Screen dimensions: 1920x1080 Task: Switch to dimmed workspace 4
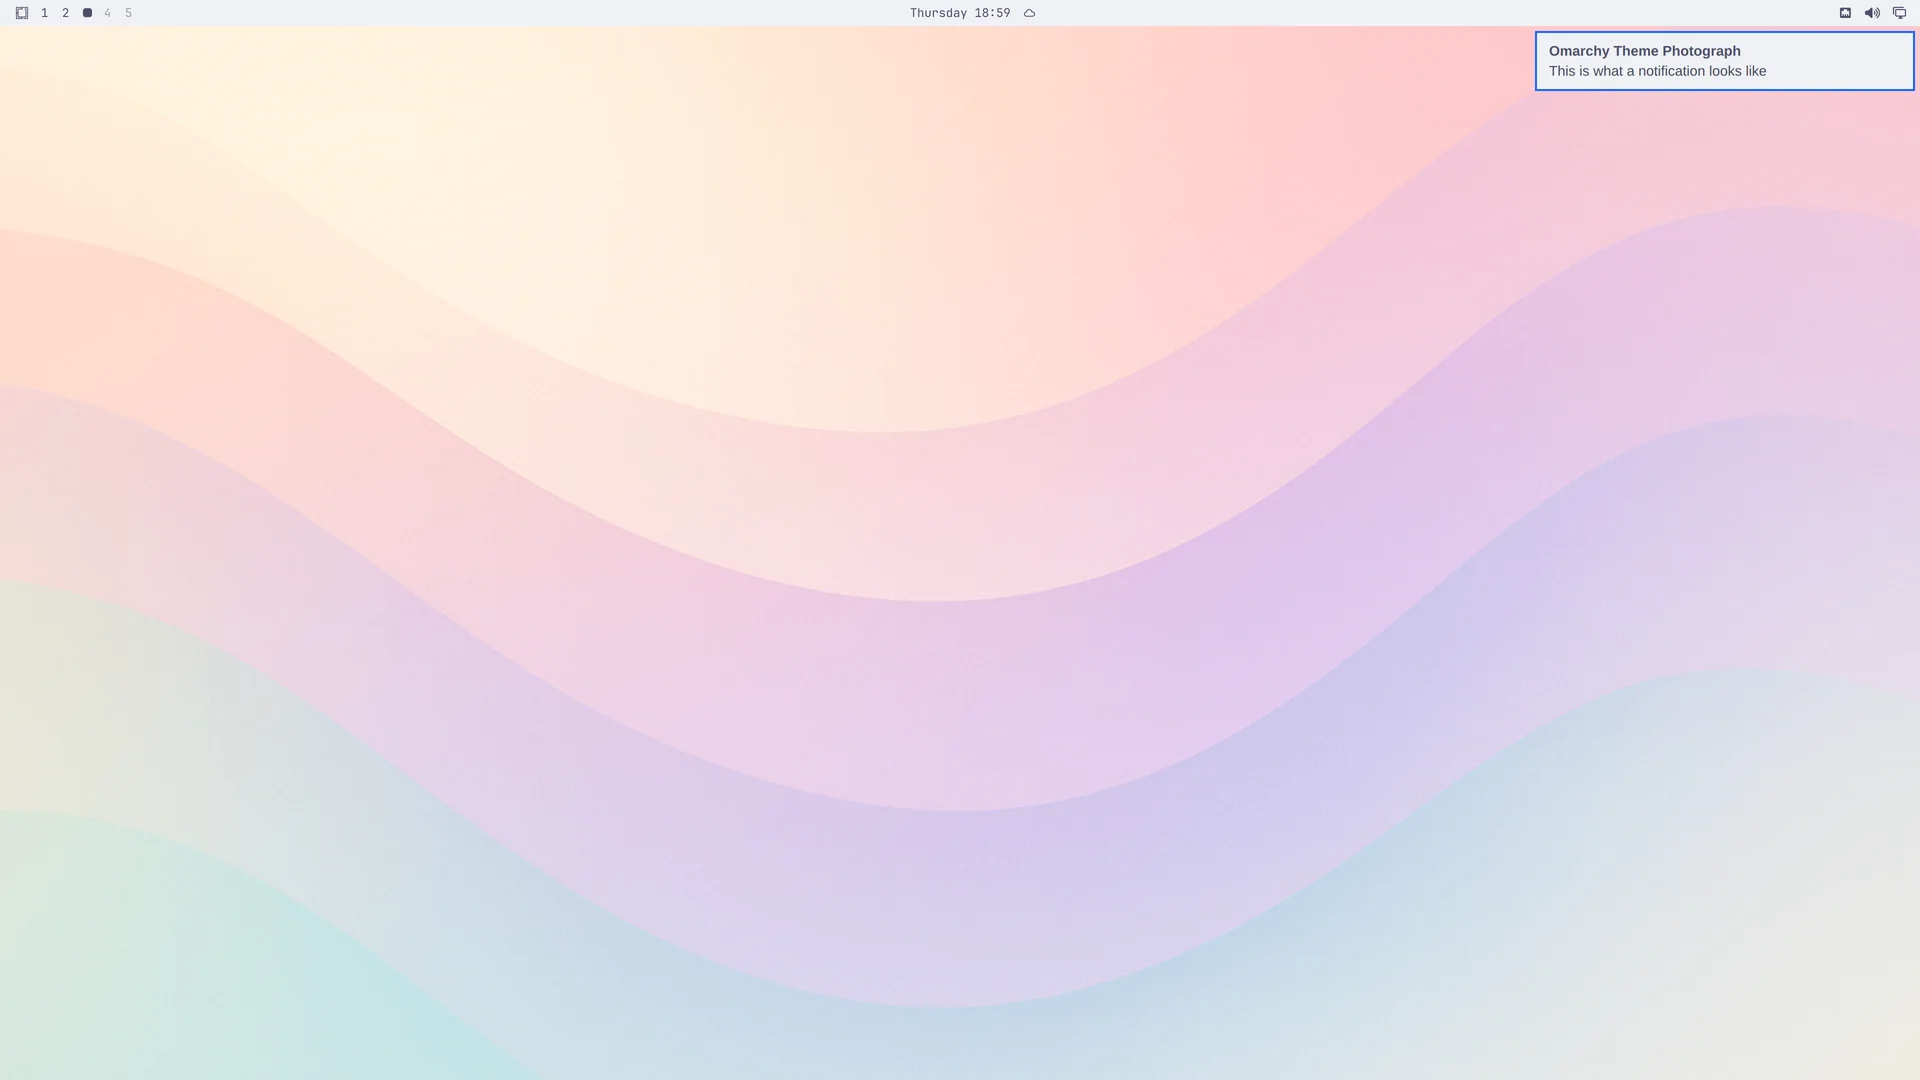pyautogui.click(x=108, y=13)
